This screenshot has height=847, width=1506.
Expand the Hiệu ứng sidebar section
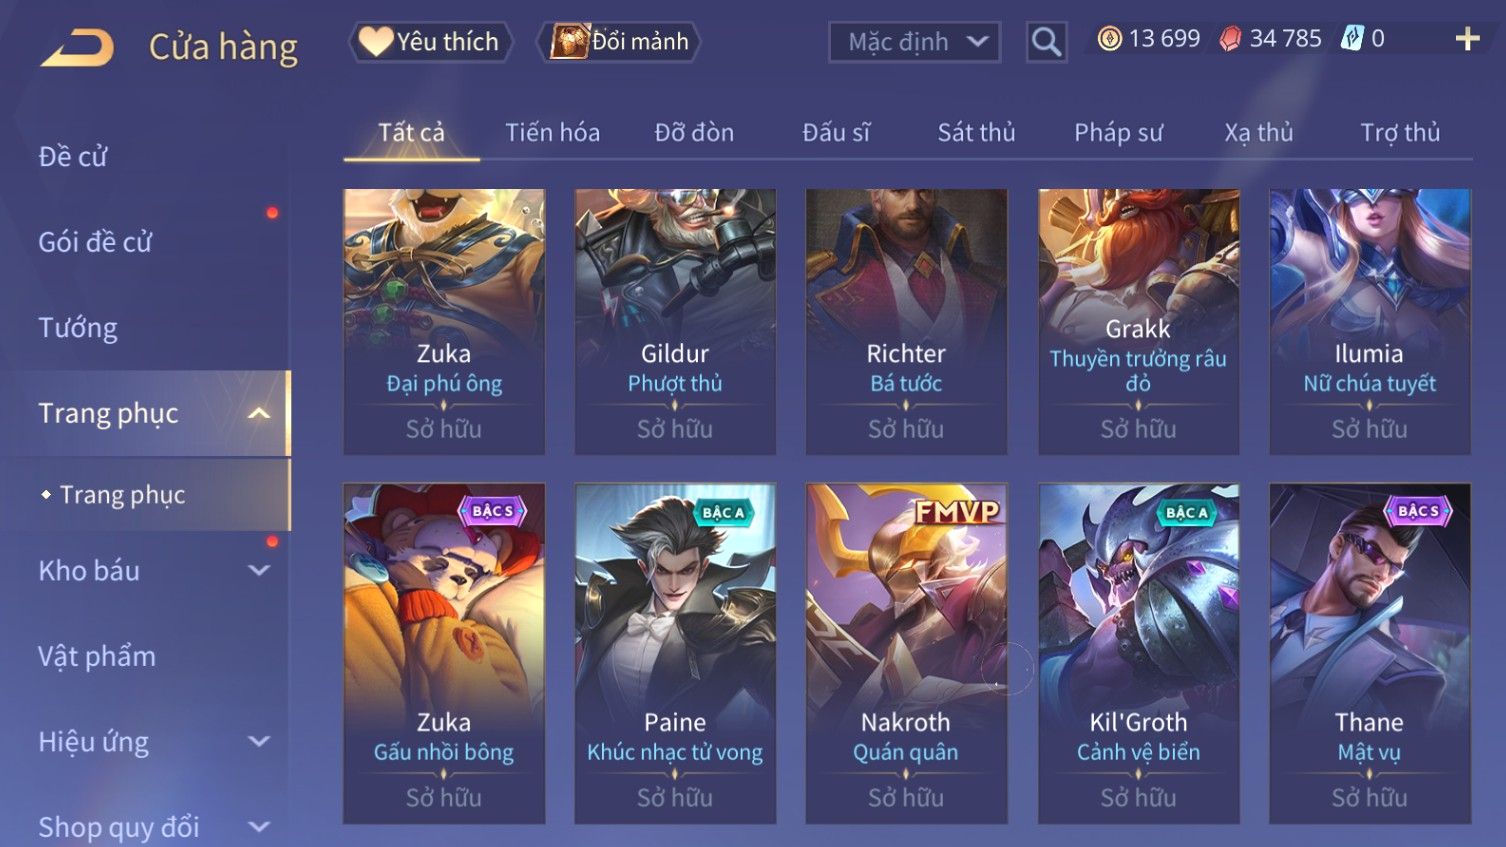[x=259, y=741]
